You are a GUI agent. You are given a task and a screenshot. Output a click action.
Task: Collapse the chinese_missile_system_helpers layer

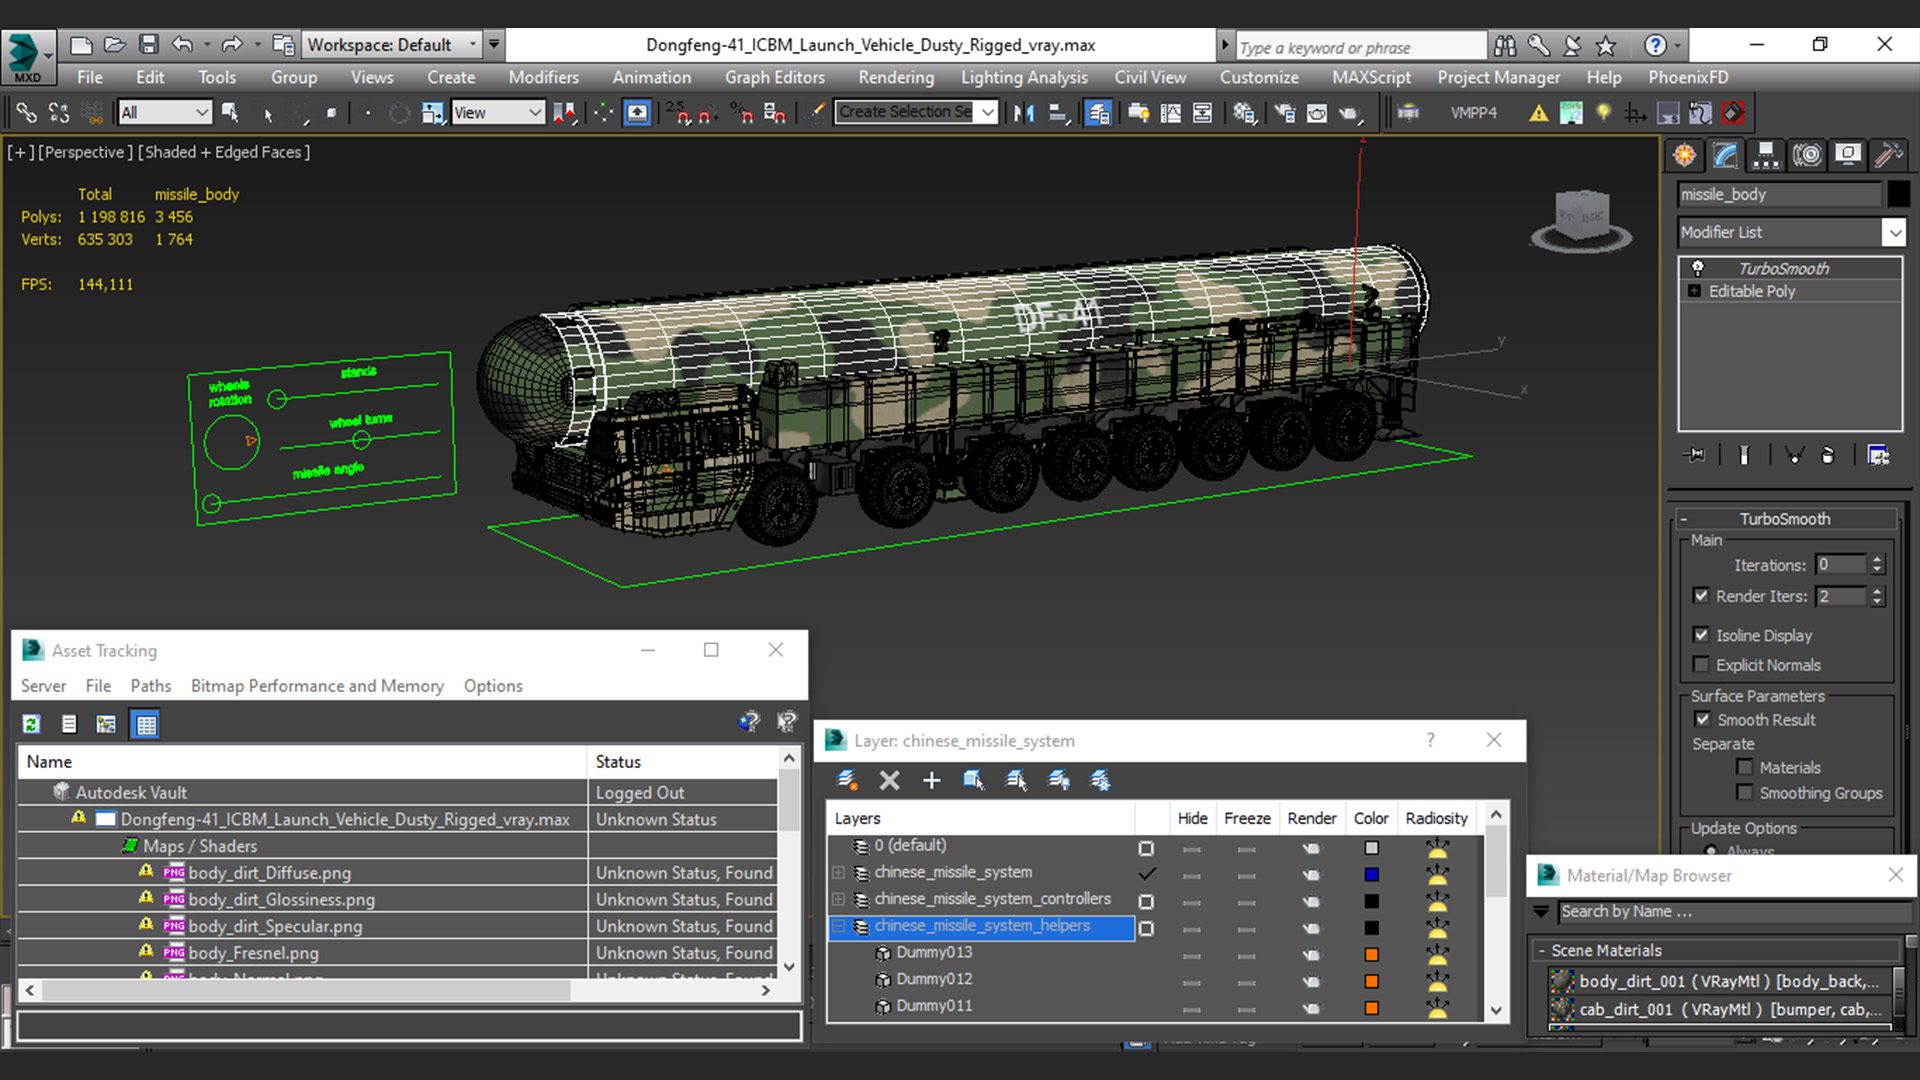click(x=839, y=926)
